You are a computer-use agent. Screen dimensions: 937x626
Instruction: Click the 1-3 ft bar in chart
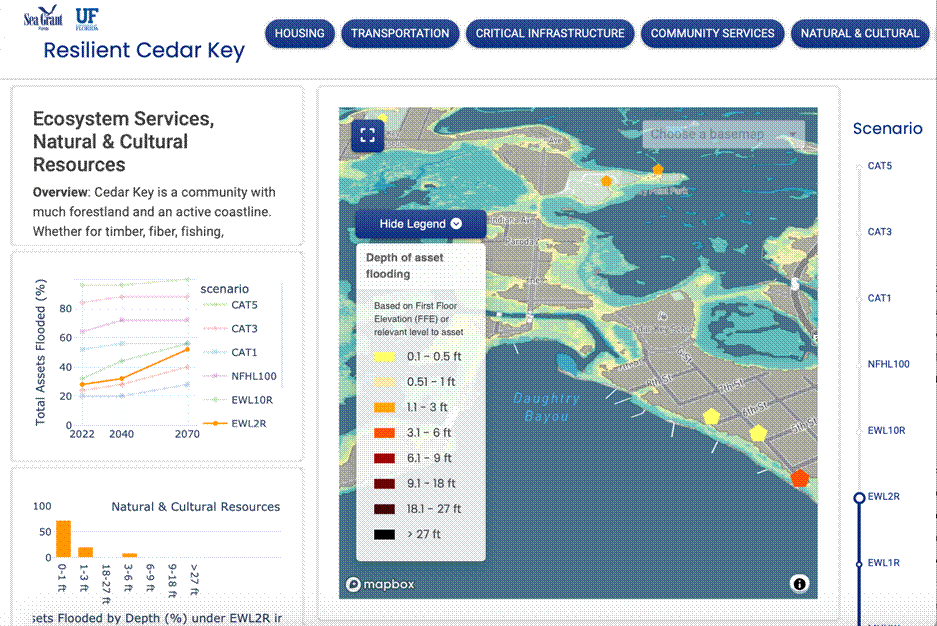[85, 552]
